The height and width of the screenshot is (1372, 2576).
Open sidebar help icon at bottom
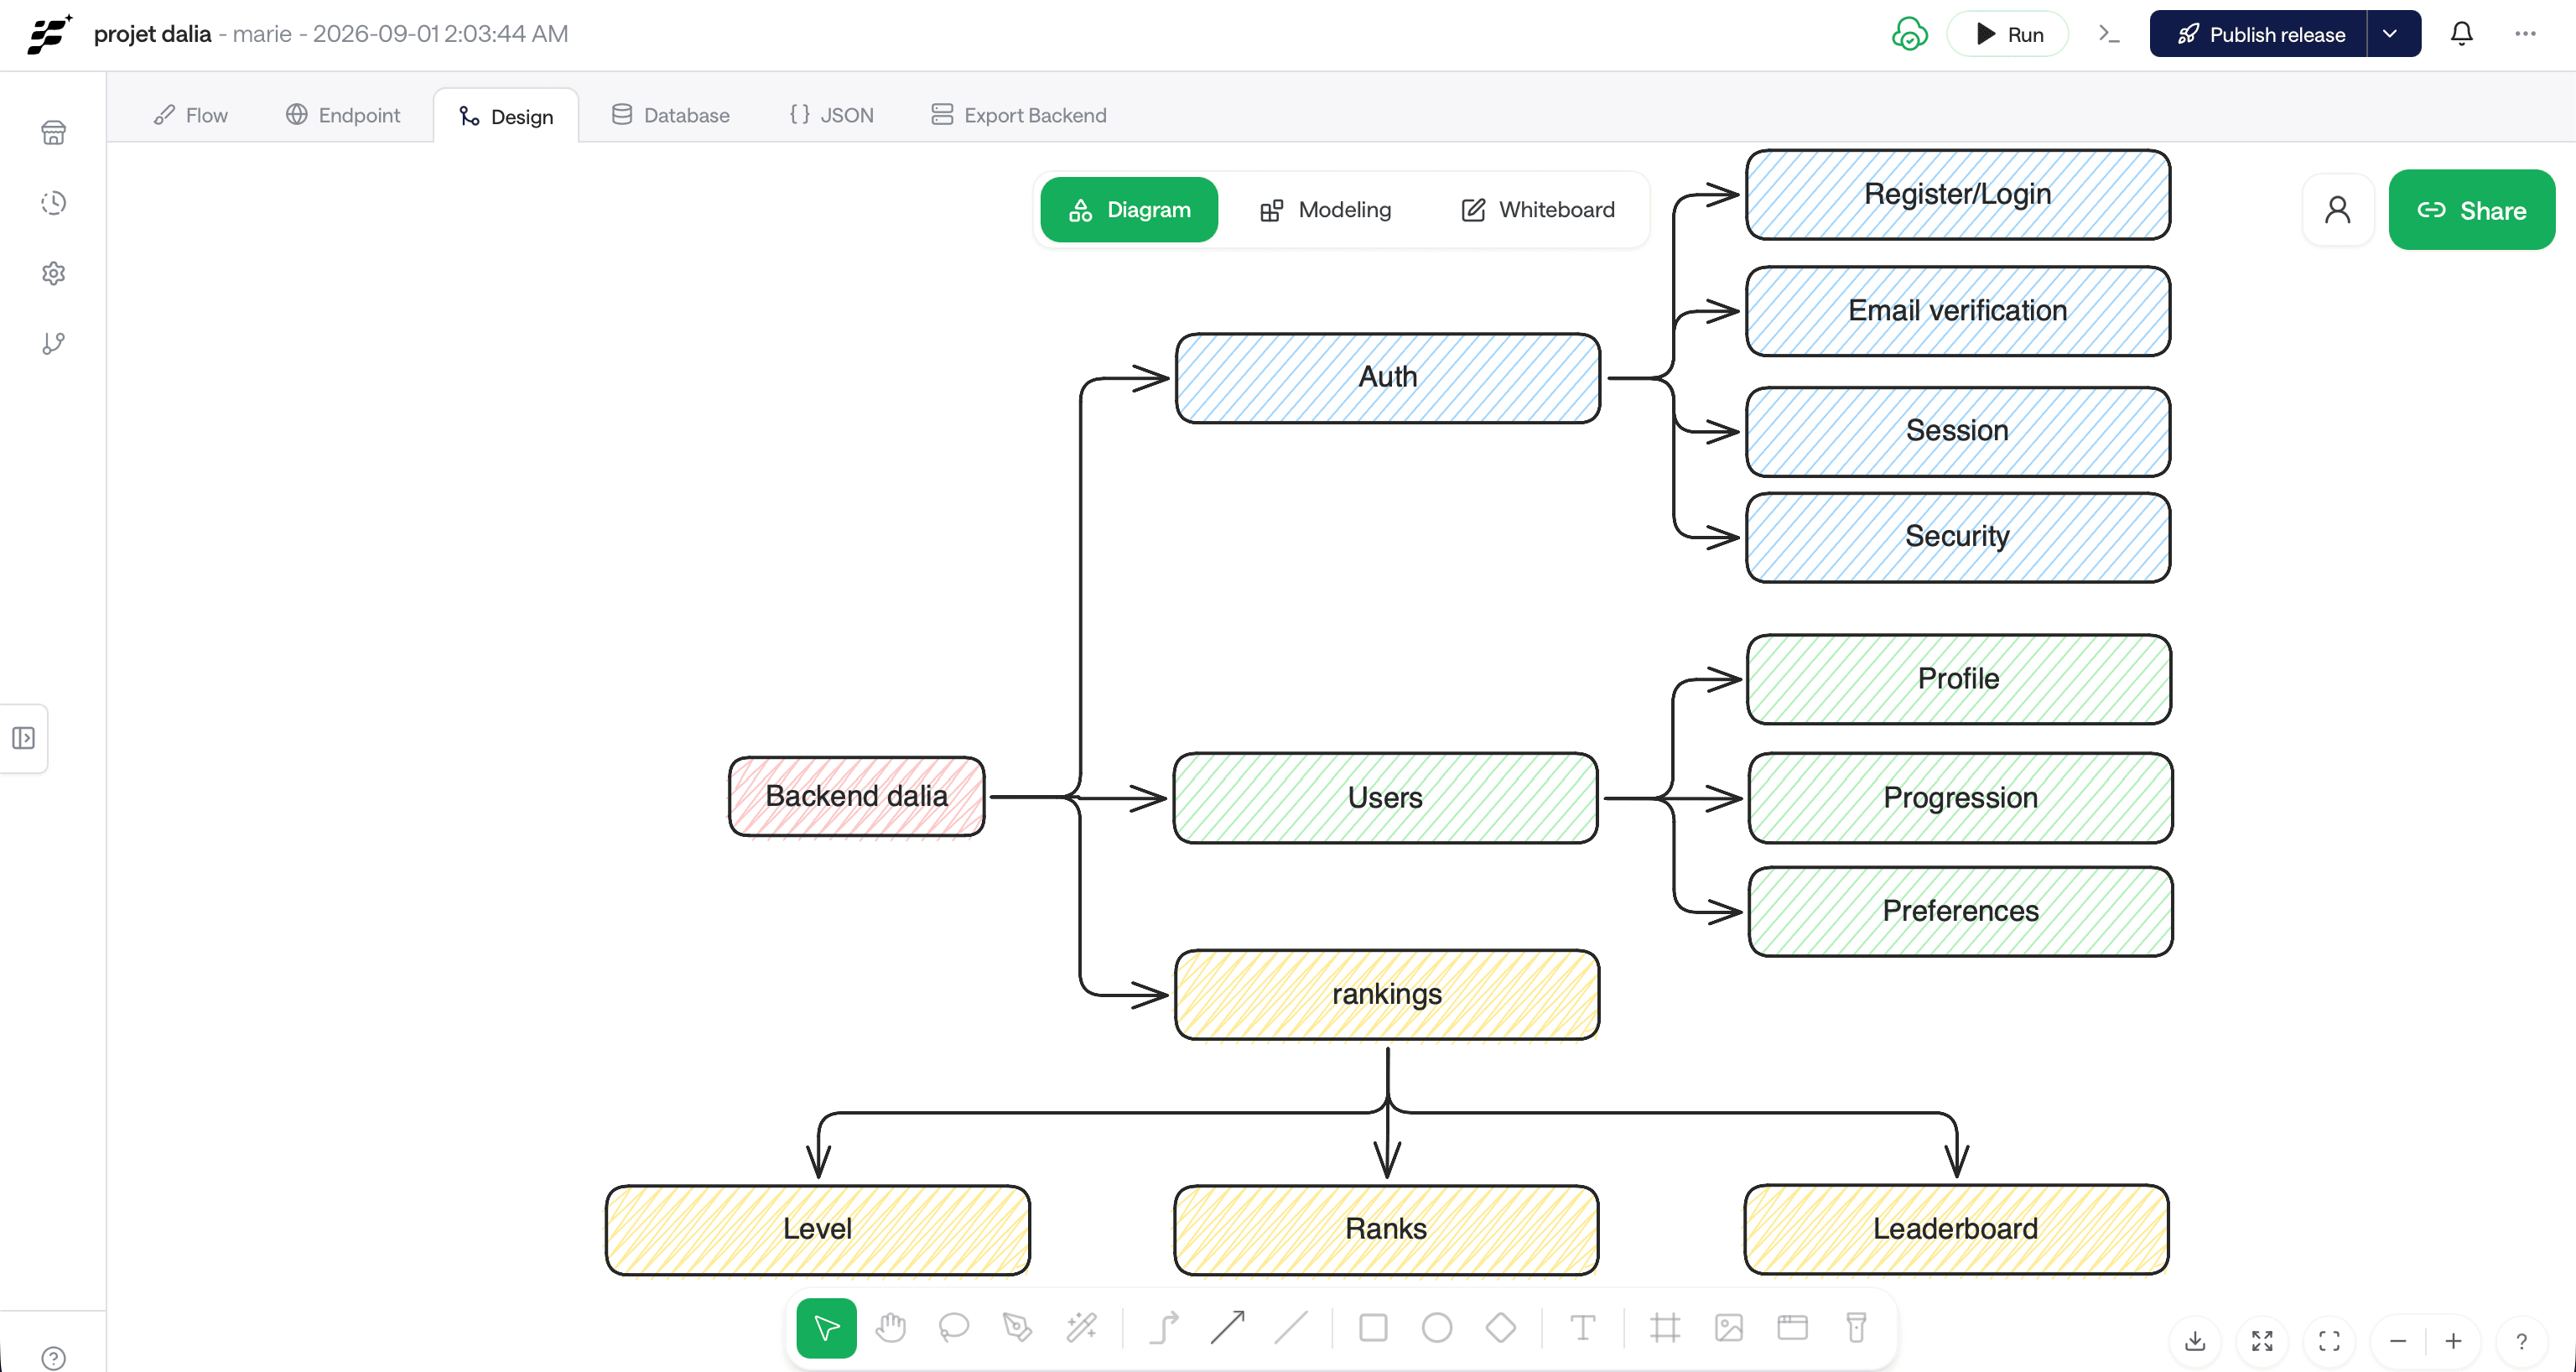[54, 1358]
